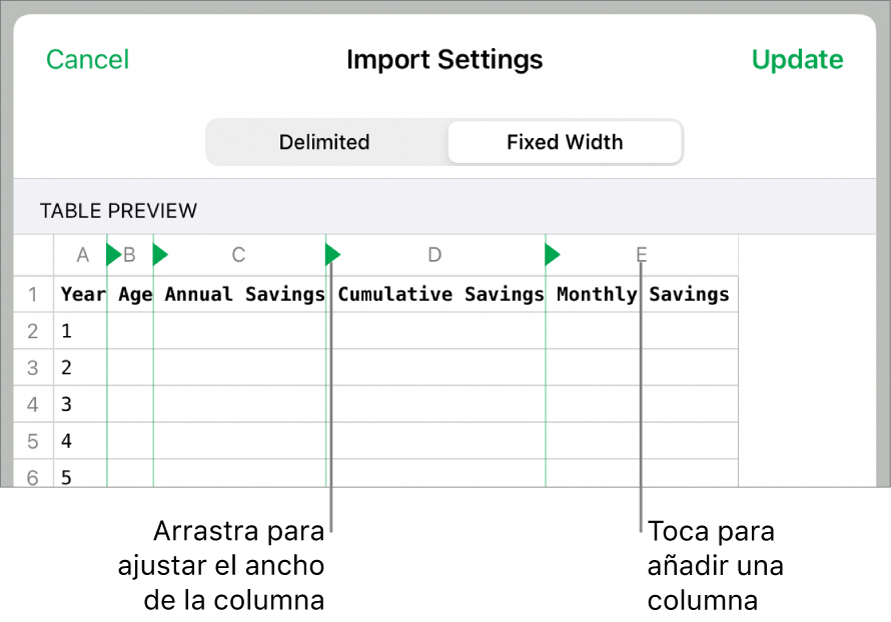Select the Cumulative Savings header cell
This screenshot has height=622, width=891.
click(x=440, y=294)
